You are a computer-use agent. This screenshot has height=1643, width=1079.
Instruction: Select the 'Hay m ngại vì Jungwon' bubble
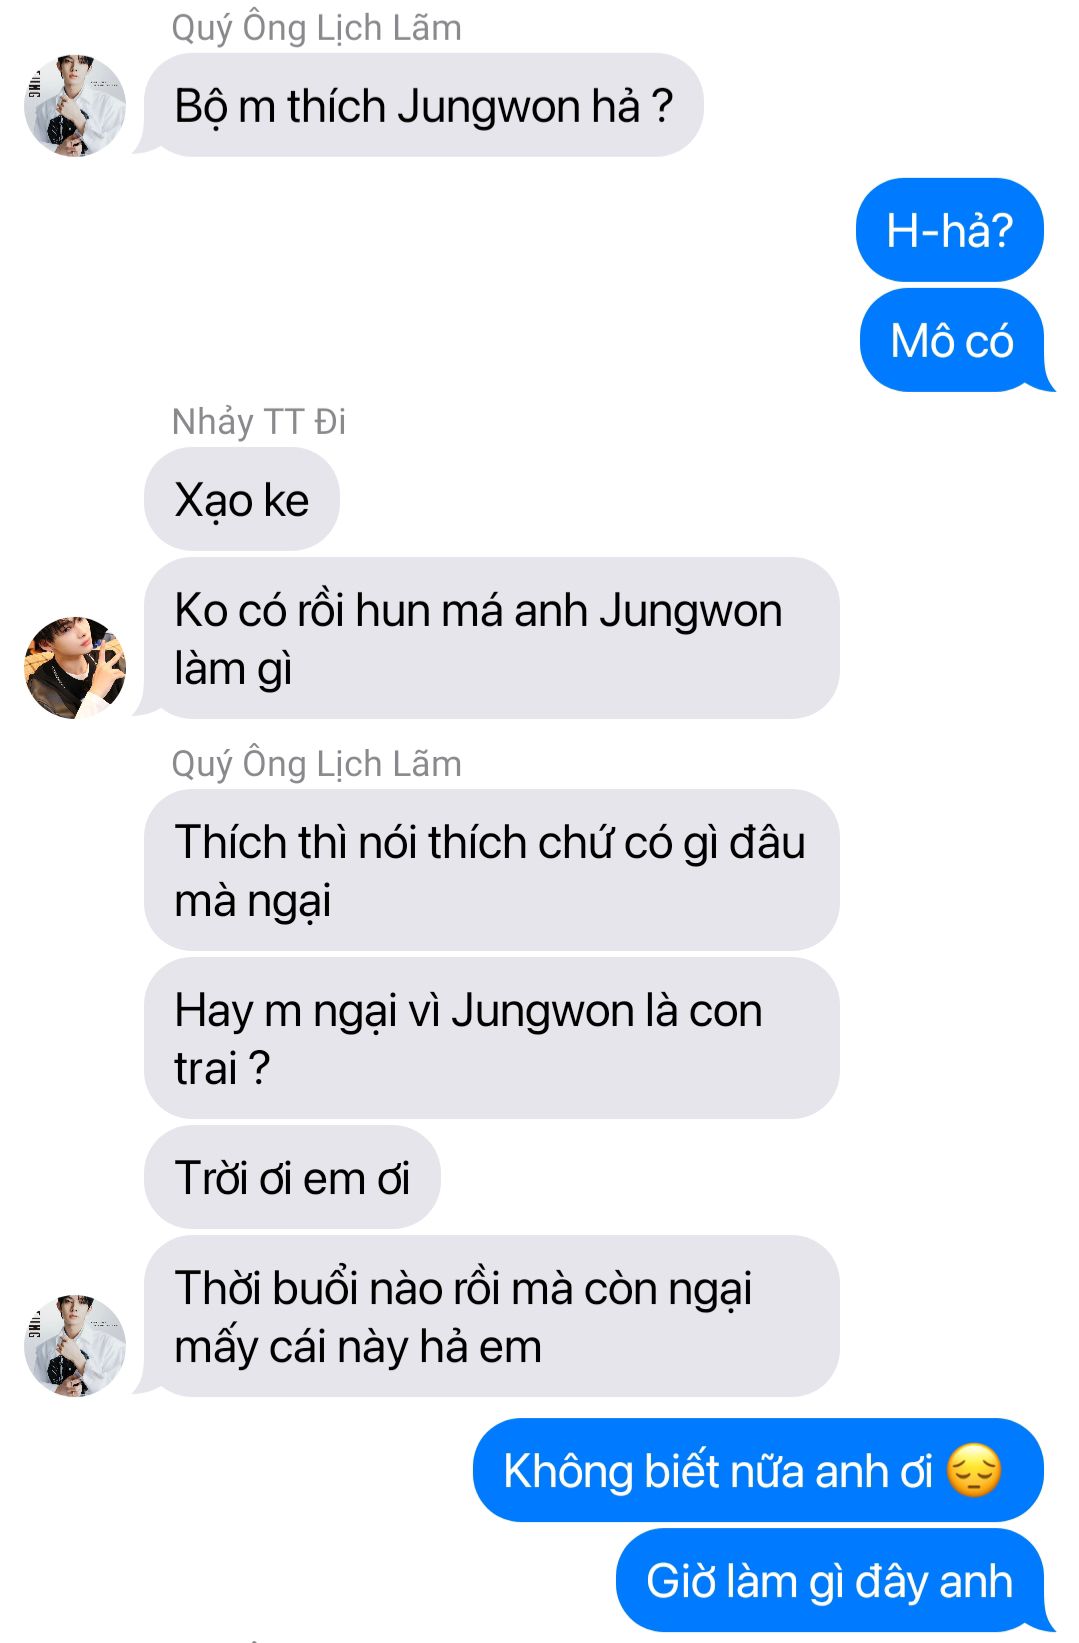pyautogui.click(x=492, y=1038)
